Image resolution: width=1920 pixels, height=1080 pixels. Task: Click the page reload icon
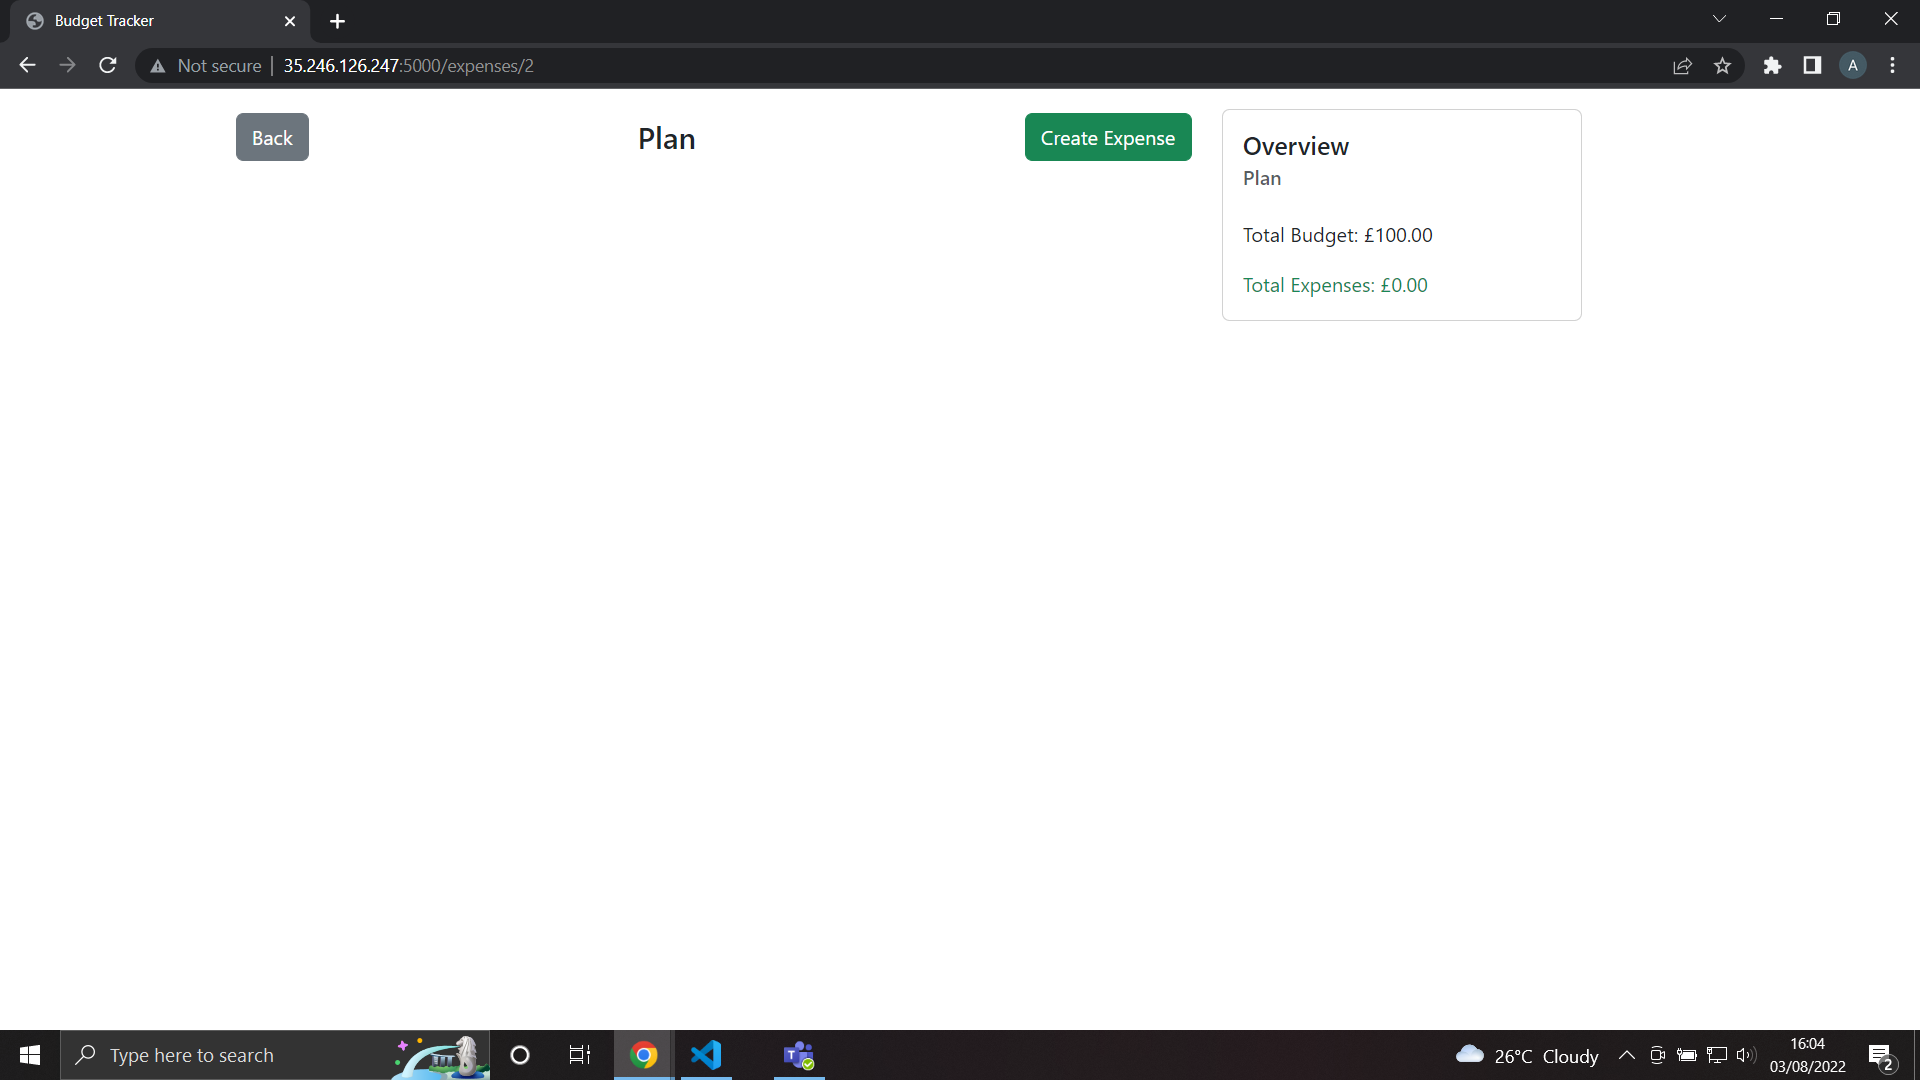pyautogui.click(x=107, y=65)
